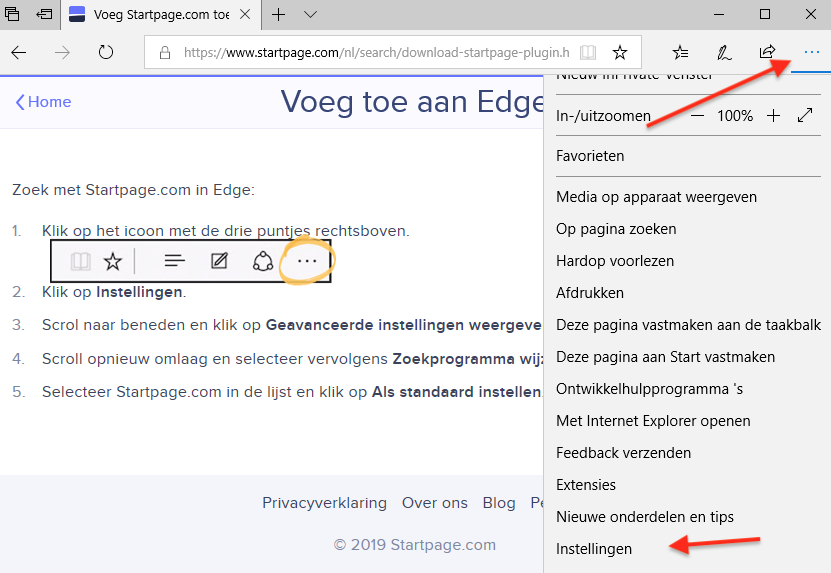Click the Share page icon
This screenshot has height=573, width=831.
tap(767, 53)
